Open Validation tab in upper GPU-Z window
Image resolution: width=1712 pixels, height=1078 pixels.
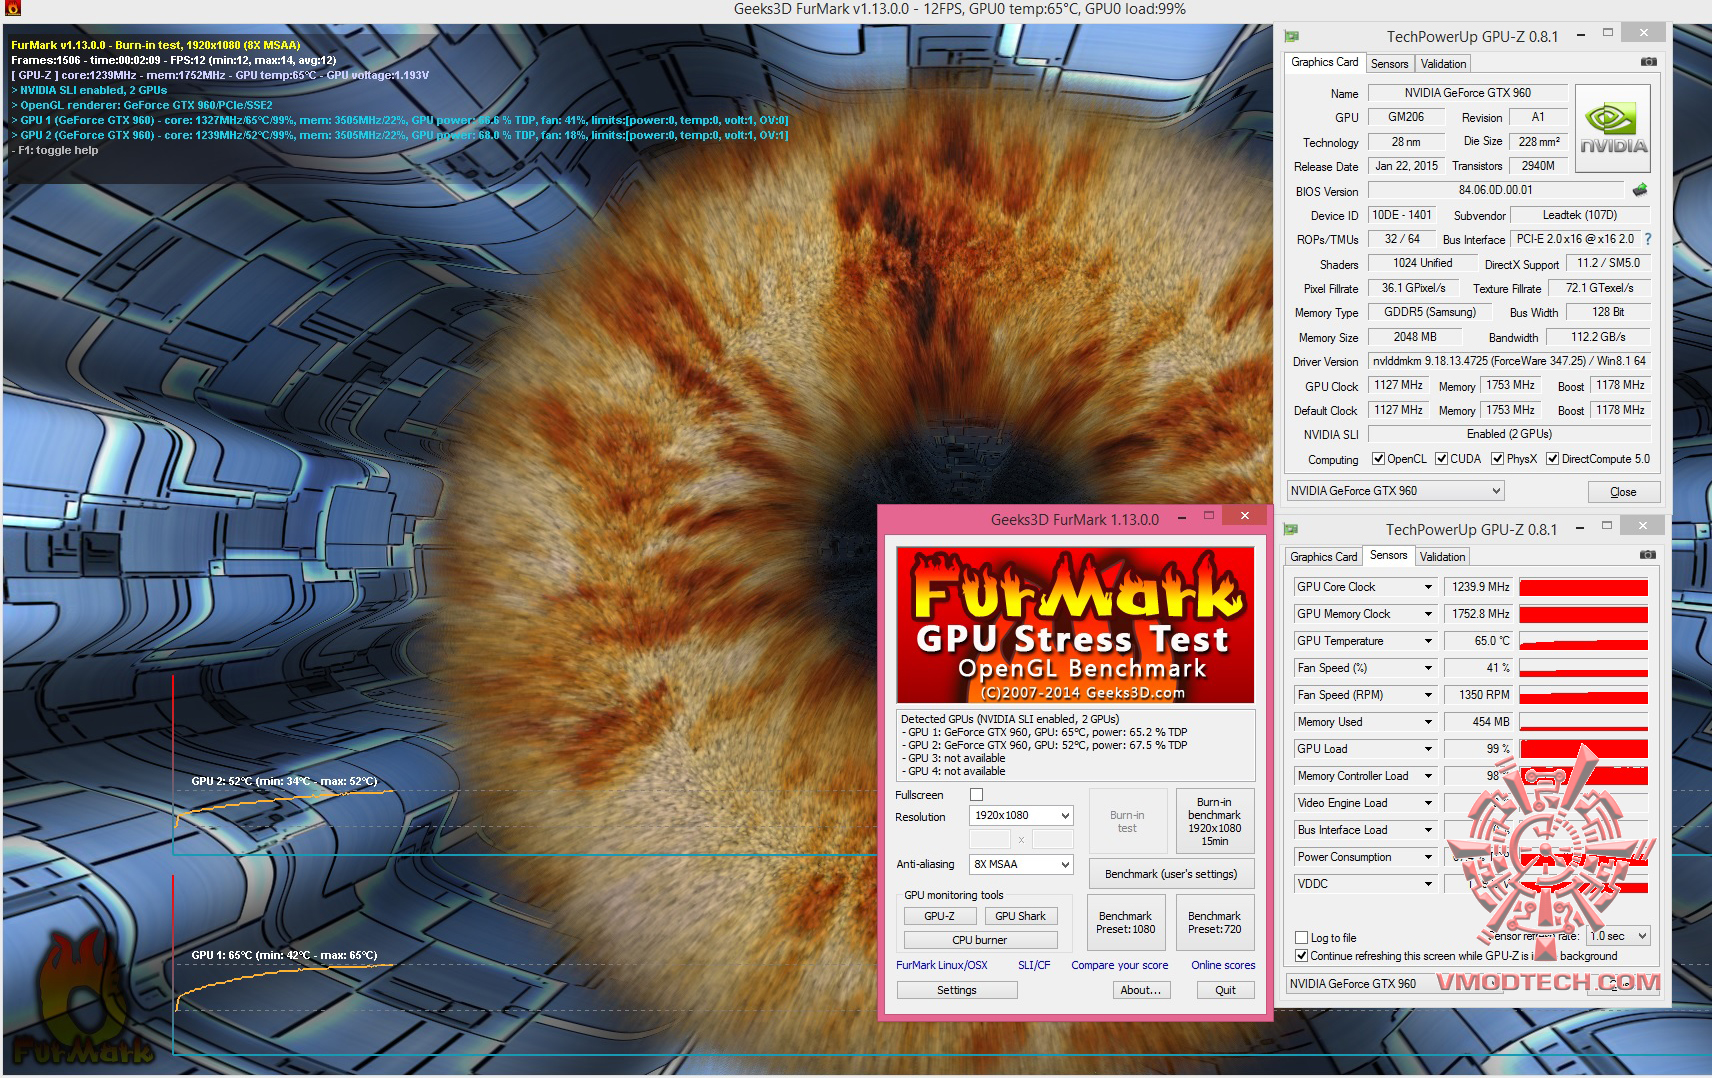(x=1443, y=64)
